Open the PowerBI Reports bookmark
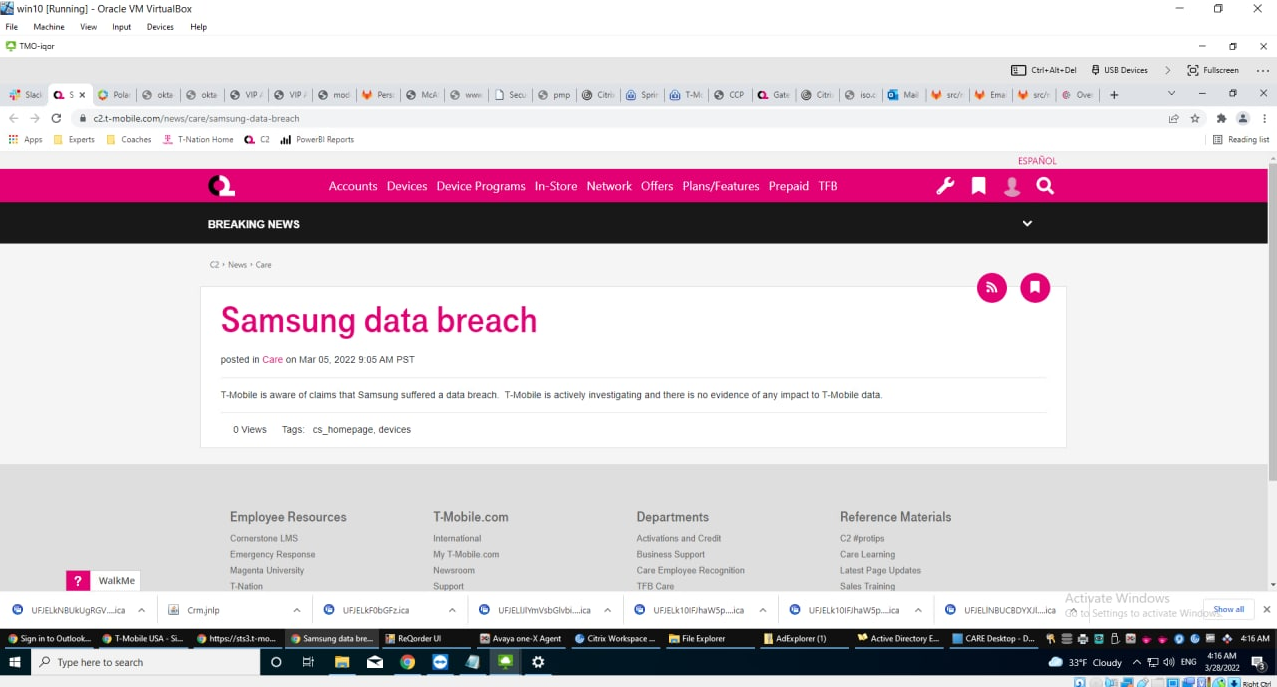The image size is (1277, 687). [317, 140]
